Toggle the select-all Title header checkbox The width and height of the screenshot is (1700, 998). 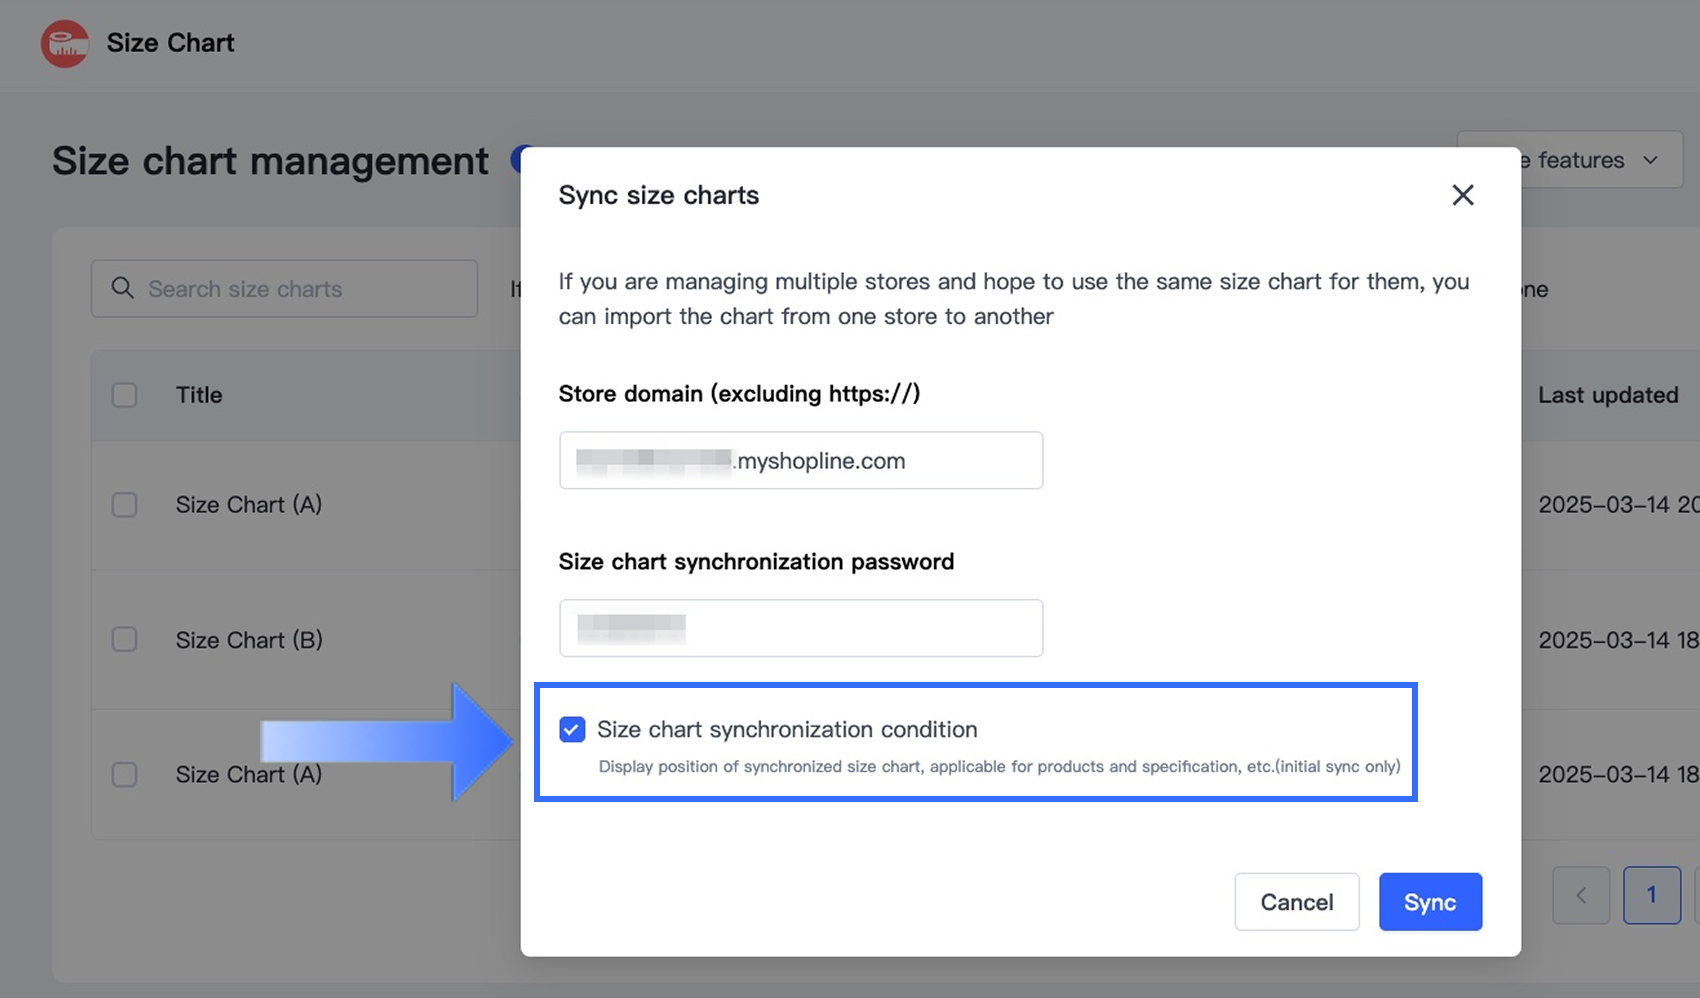(125, 395)
